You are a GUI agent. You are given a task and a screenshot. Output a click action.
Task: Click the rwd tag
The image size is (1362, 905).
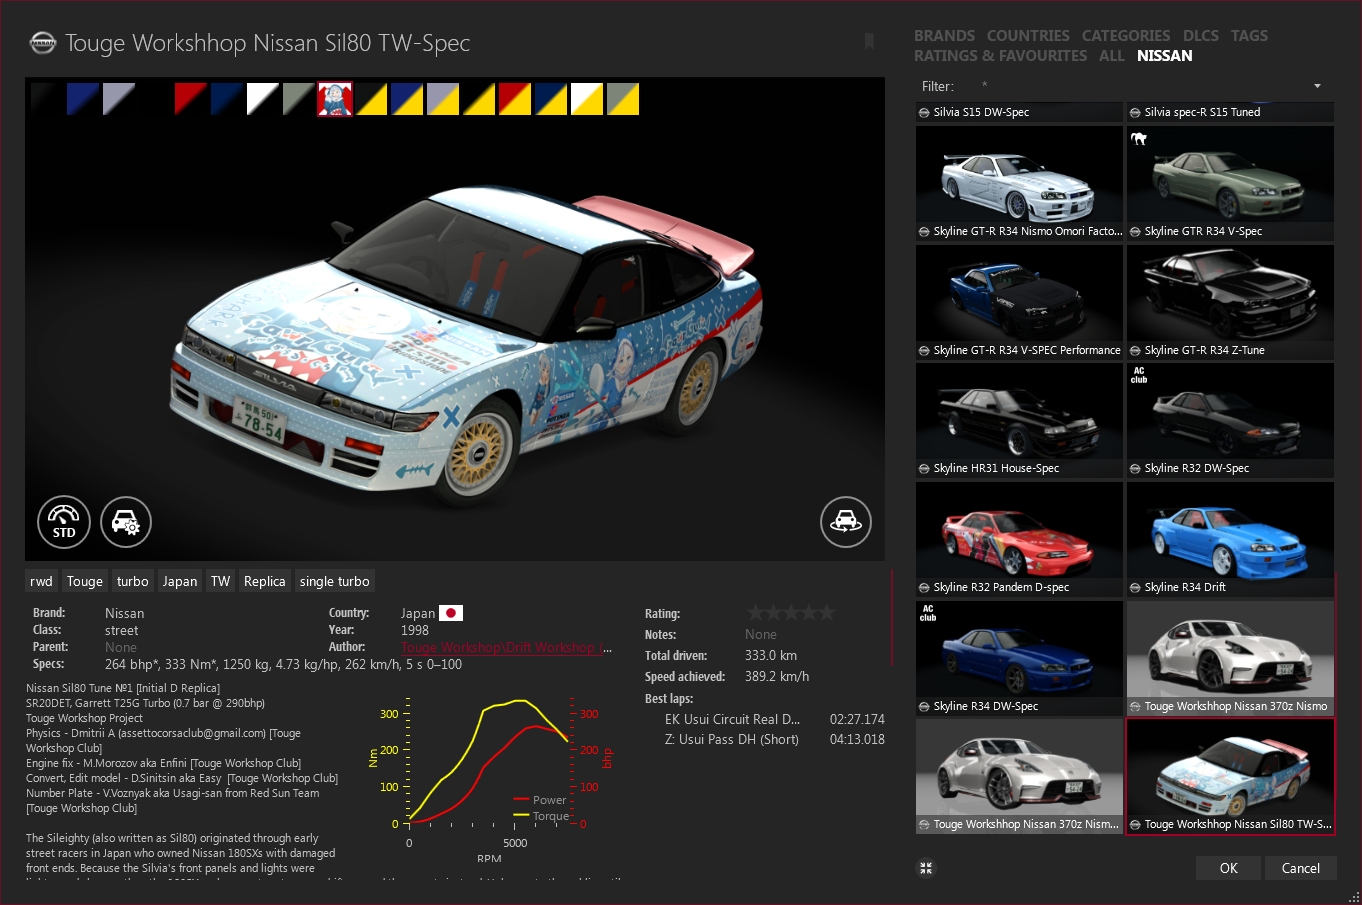click(x=41, y=581)
